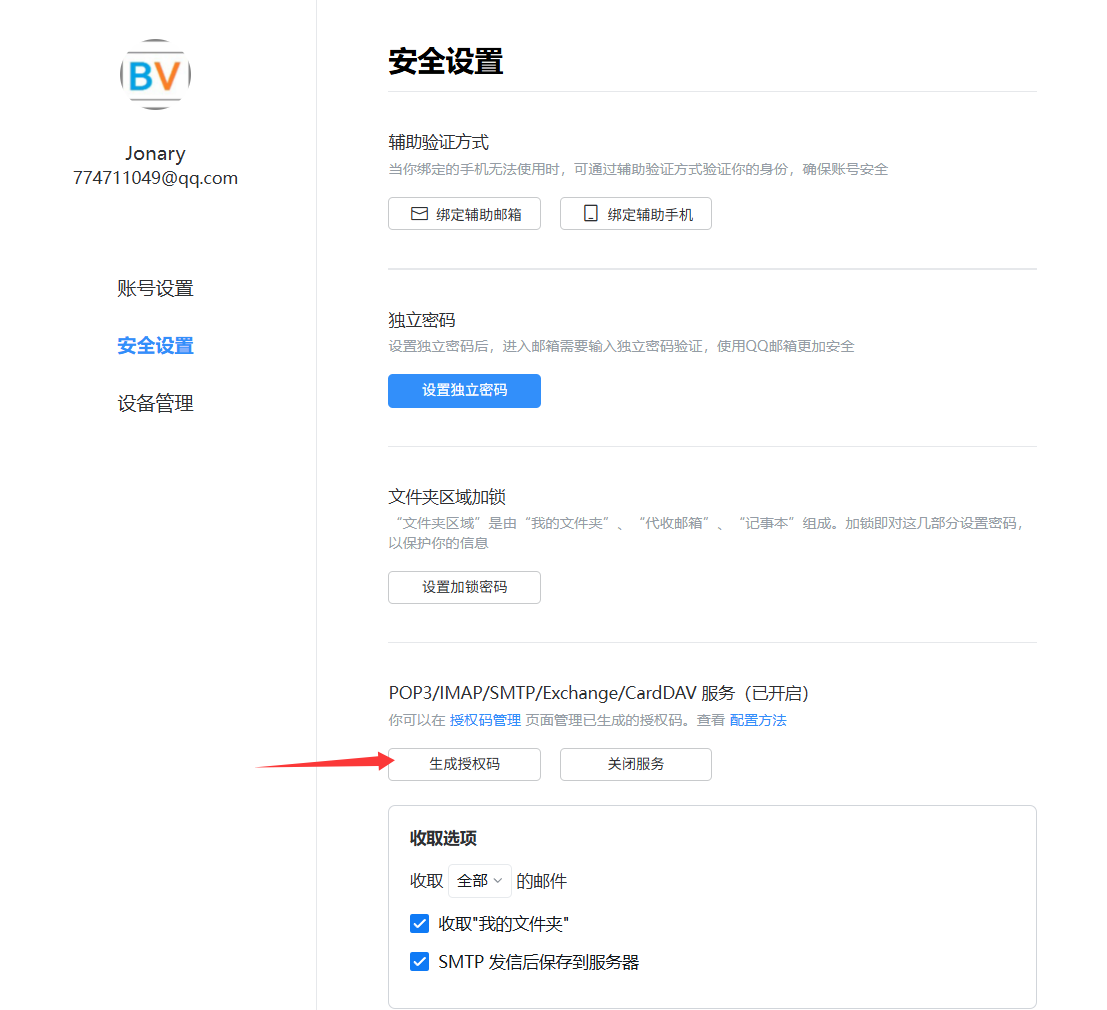Click the 辅助验证方式 section title
Screen dimensions: 1107x1010
[x=438, y=143]
